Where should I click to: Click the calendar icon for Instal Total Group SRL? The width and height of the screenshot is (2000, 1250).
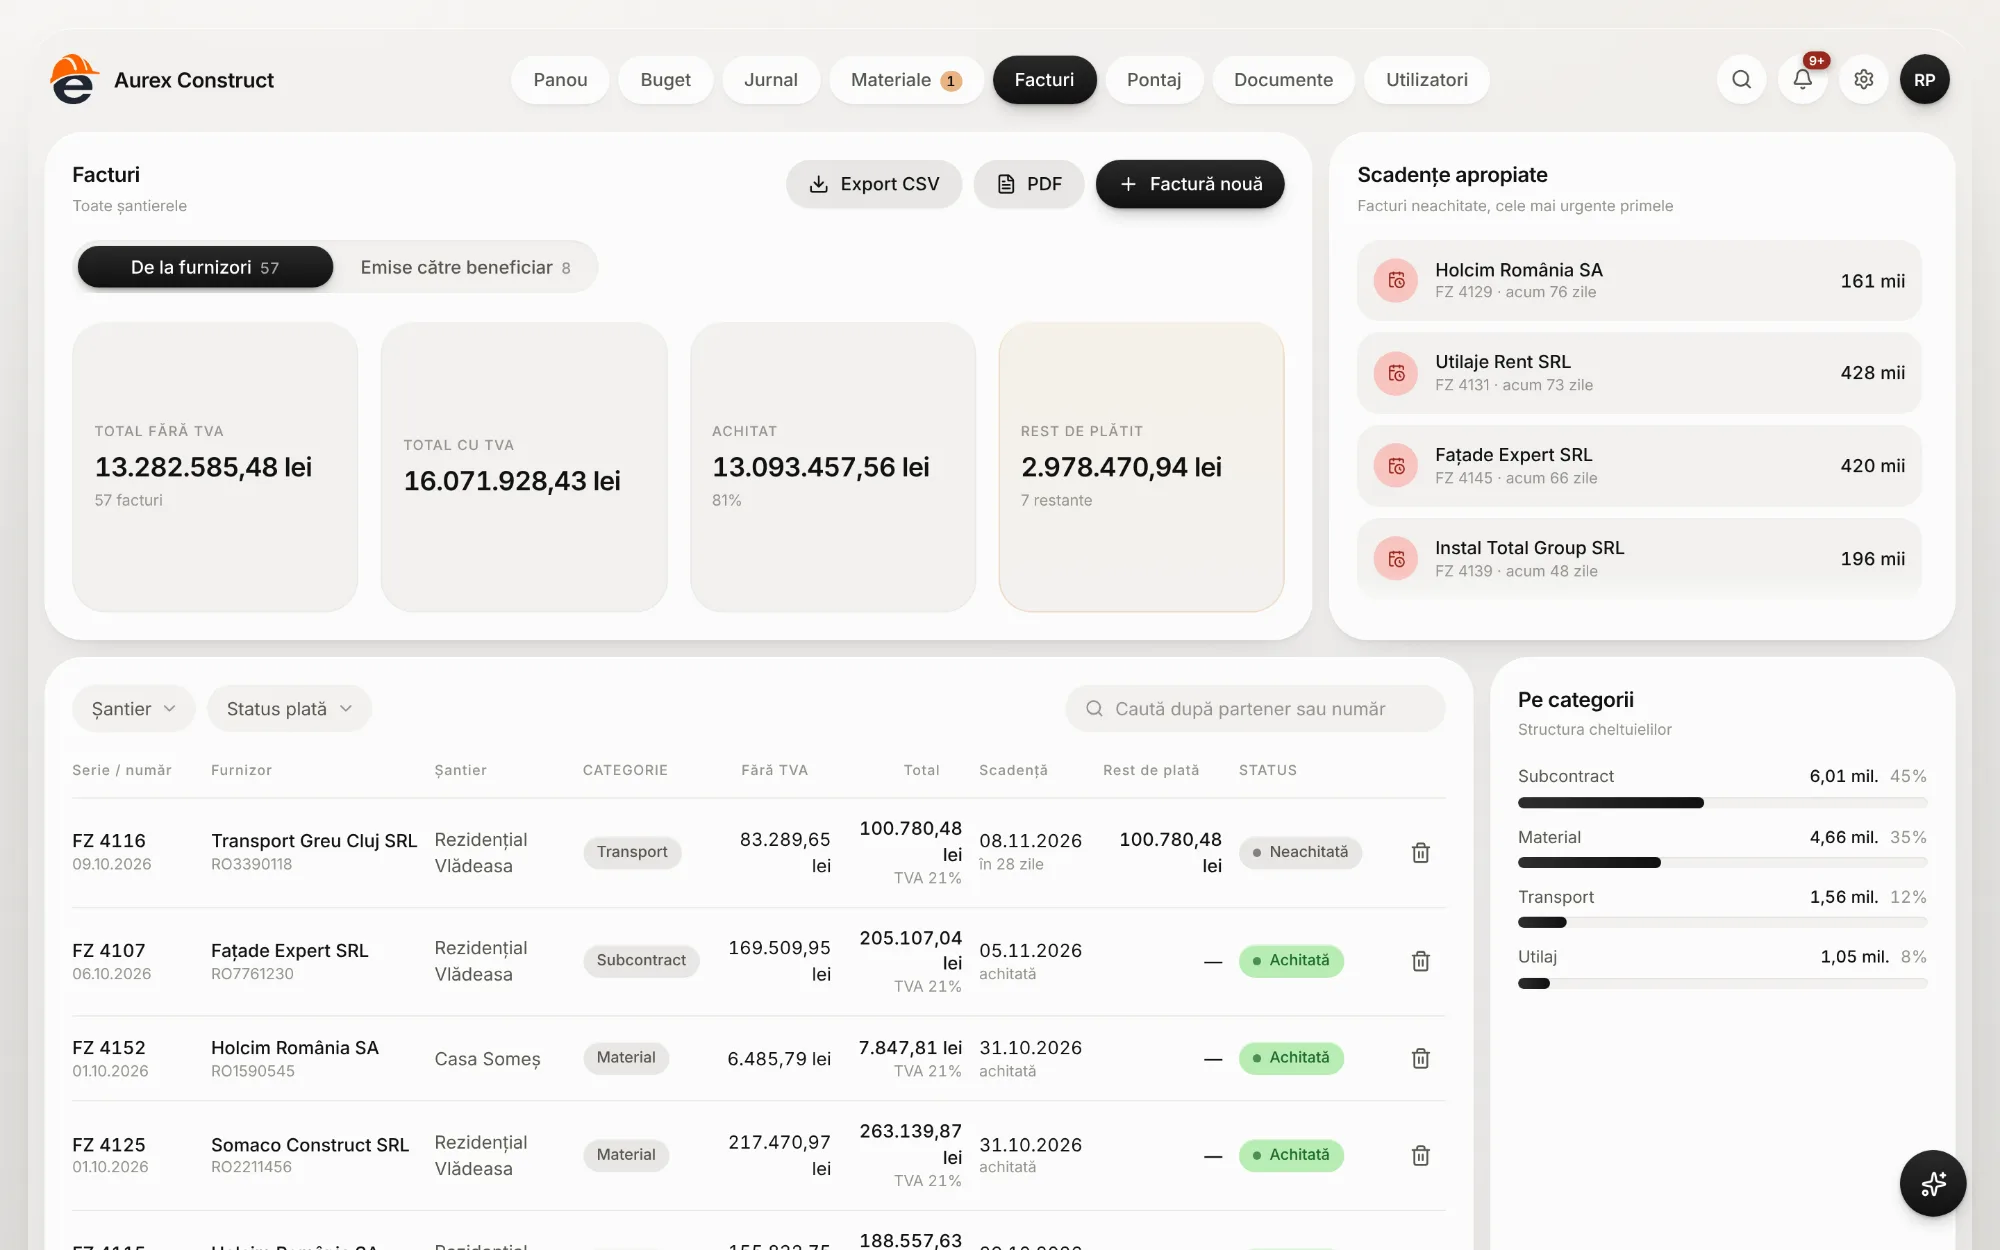1396,559
